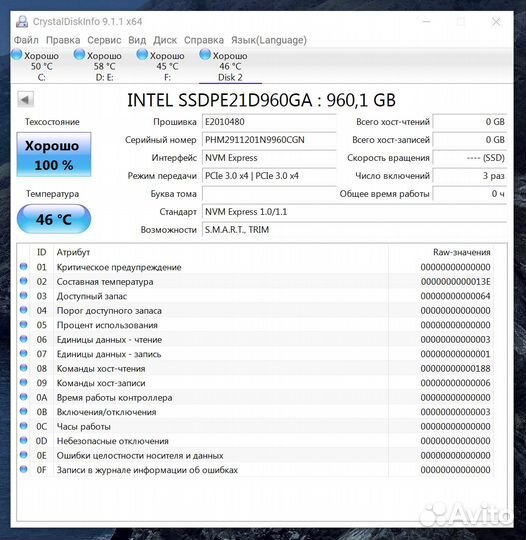Click the Скорость вращения value (SSD)
This screenshot has height=540, width=526.
pyautogui.click(x=470, y=158)
